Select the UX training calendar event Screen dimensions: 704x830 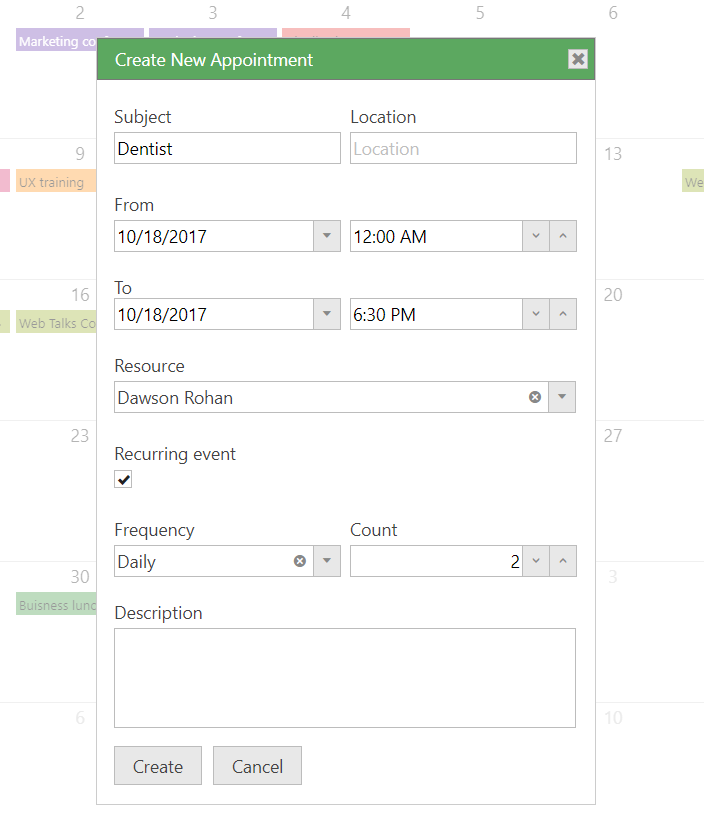coord(56,182)
